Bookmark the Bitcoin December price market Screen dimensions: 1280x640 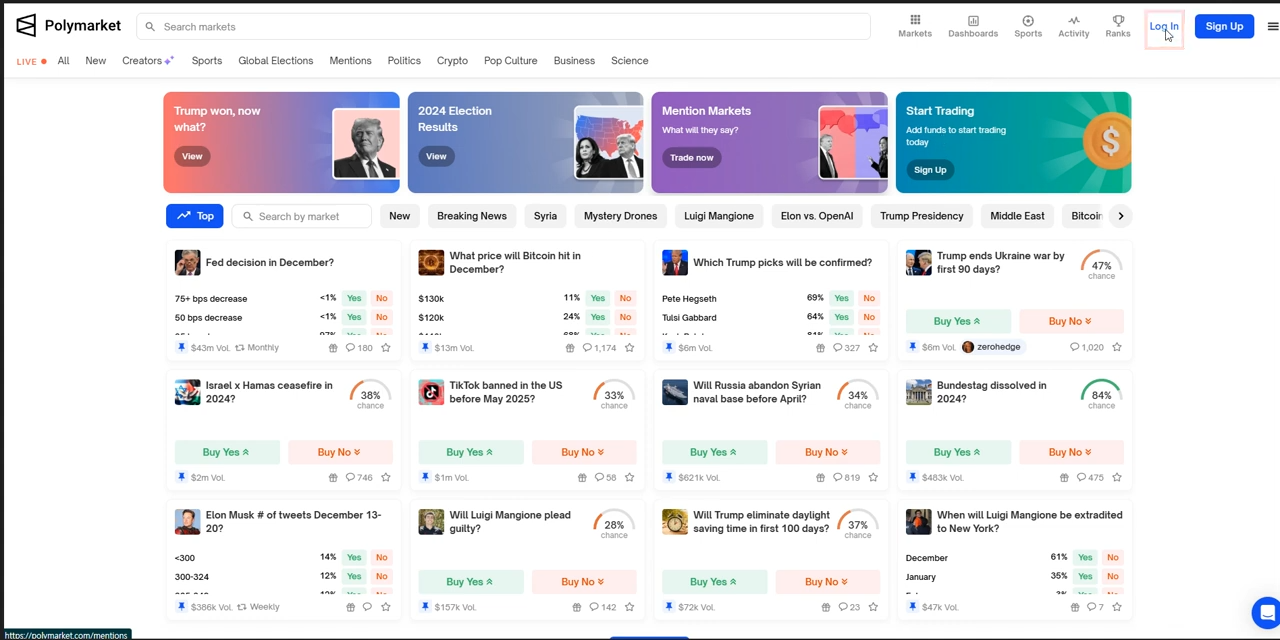(x=630, y=348)
